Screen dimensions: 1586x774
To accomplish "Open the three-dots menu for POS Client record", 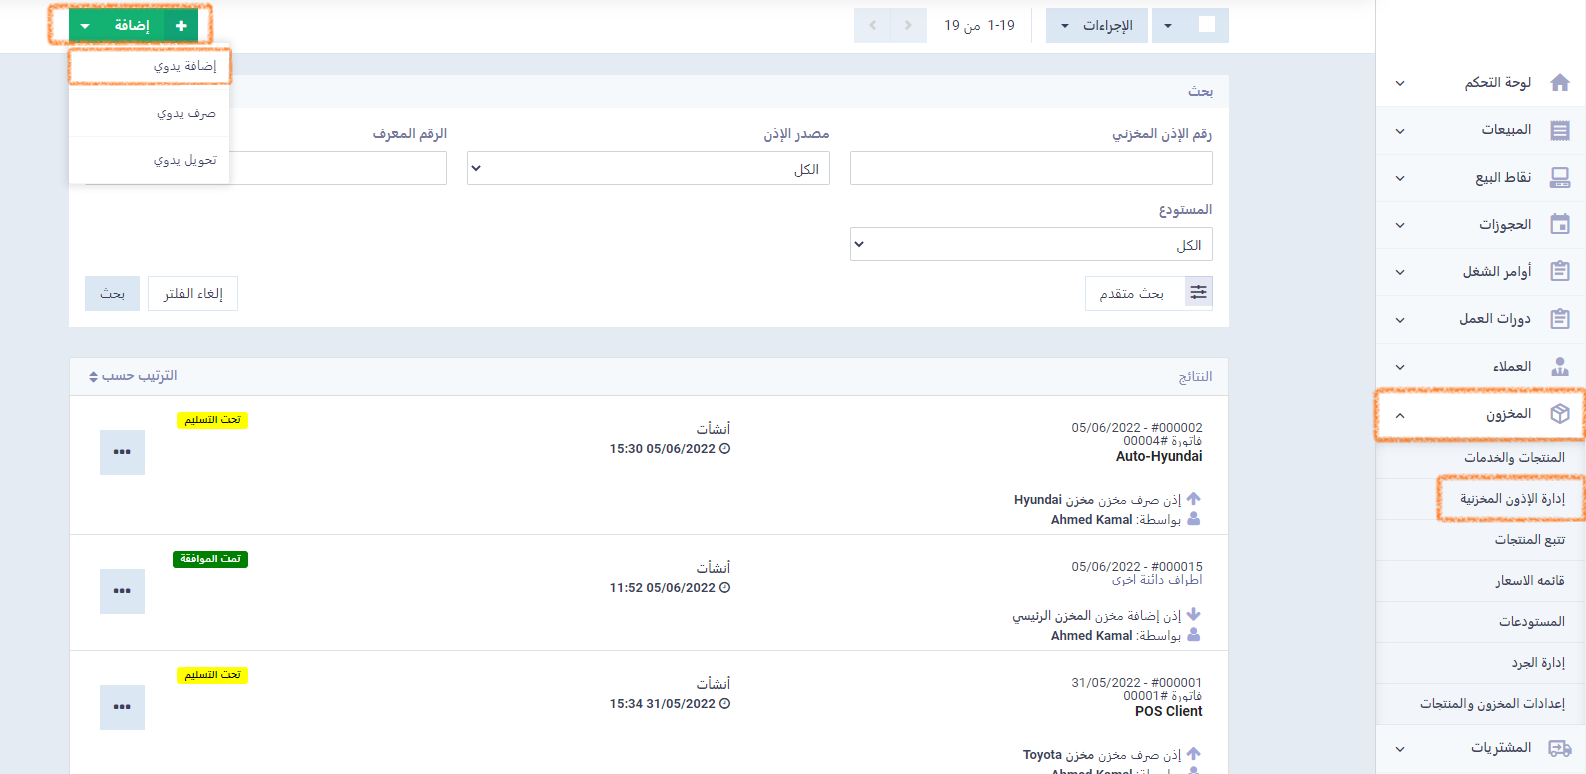I will (122, 707).
